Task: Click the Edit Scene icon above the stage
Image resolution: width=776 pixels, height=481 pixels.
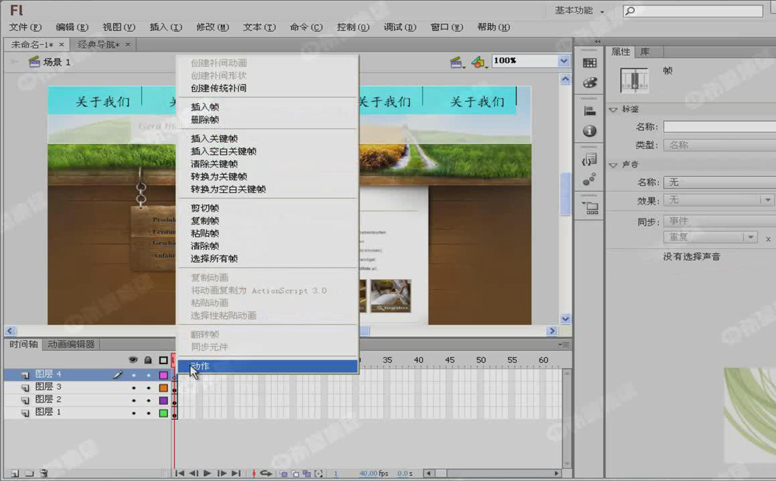Action: [x=457, y=62]
